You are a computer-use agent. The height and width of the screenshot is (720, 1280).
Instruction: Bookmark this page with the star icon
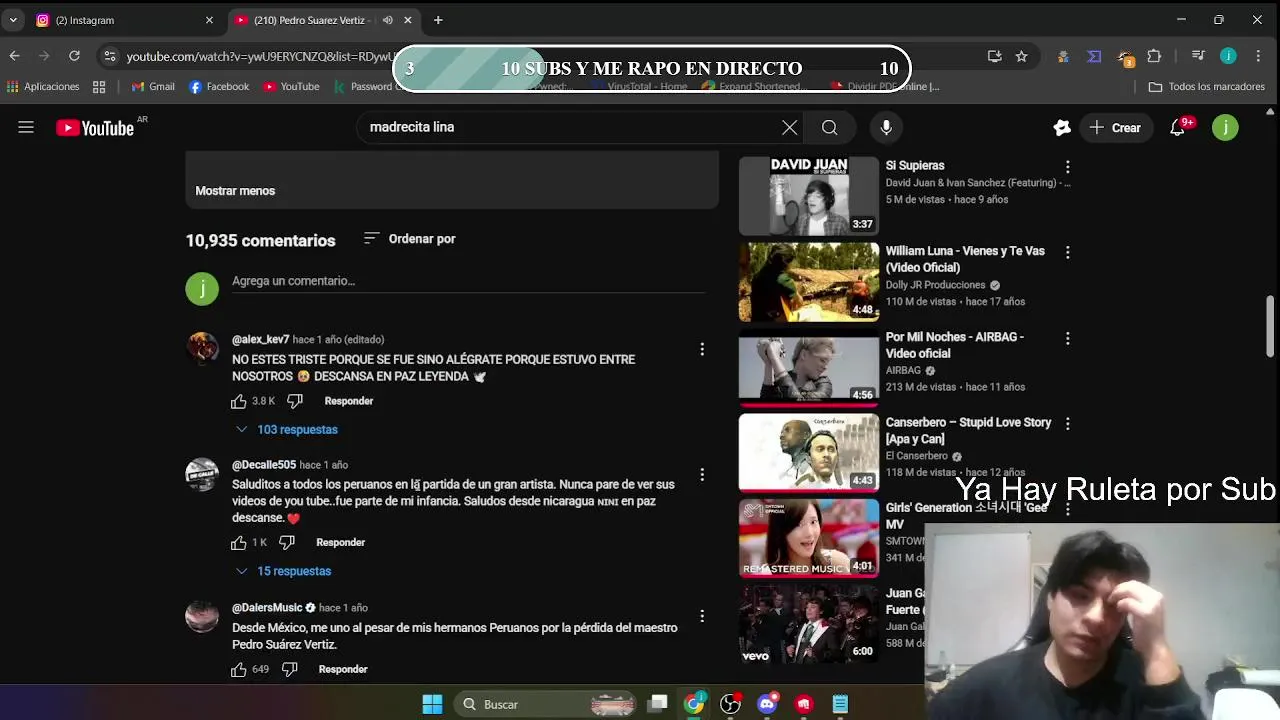pos(1021,56)
